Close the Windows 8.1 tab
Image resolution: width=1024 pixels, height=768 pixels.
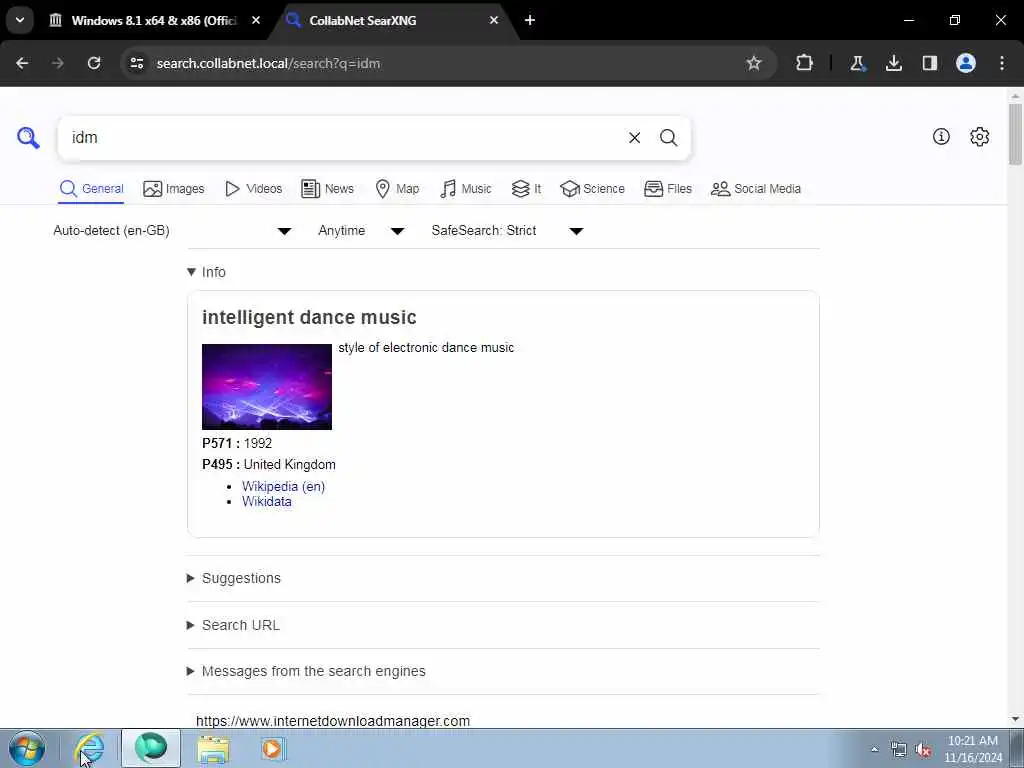tap(256, 20)
